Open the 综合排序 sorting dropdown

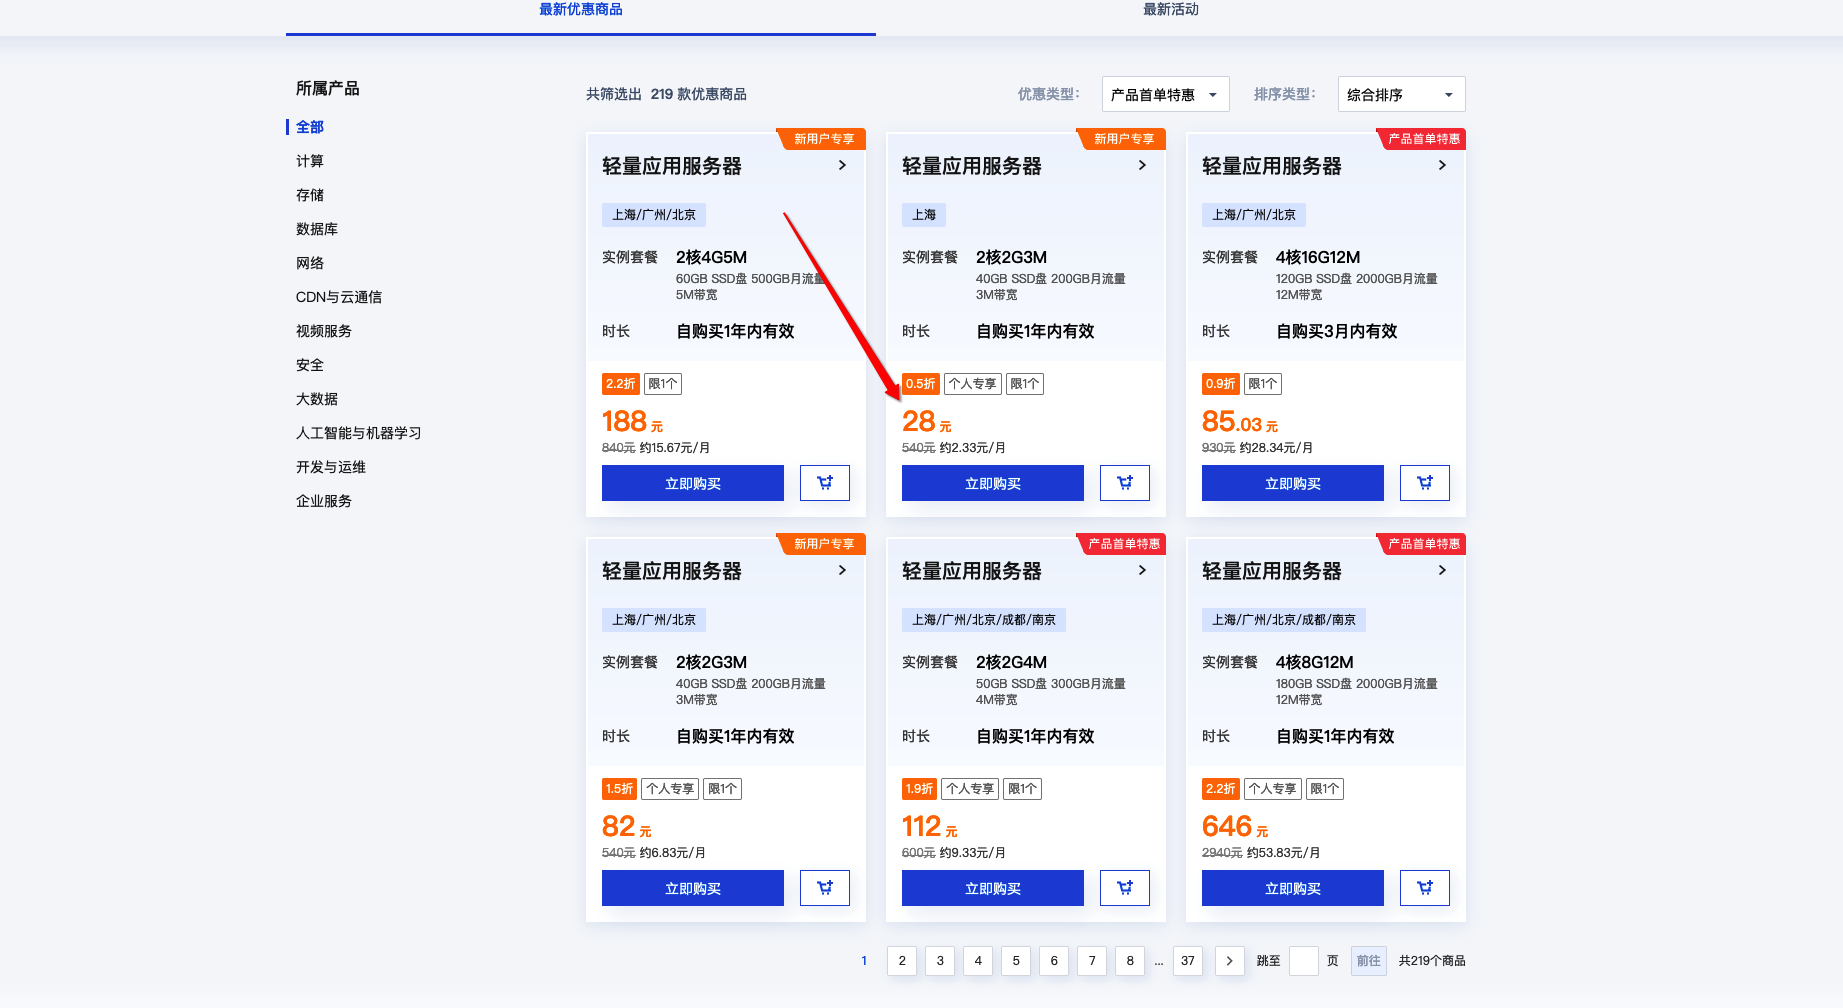point(1401,95)
